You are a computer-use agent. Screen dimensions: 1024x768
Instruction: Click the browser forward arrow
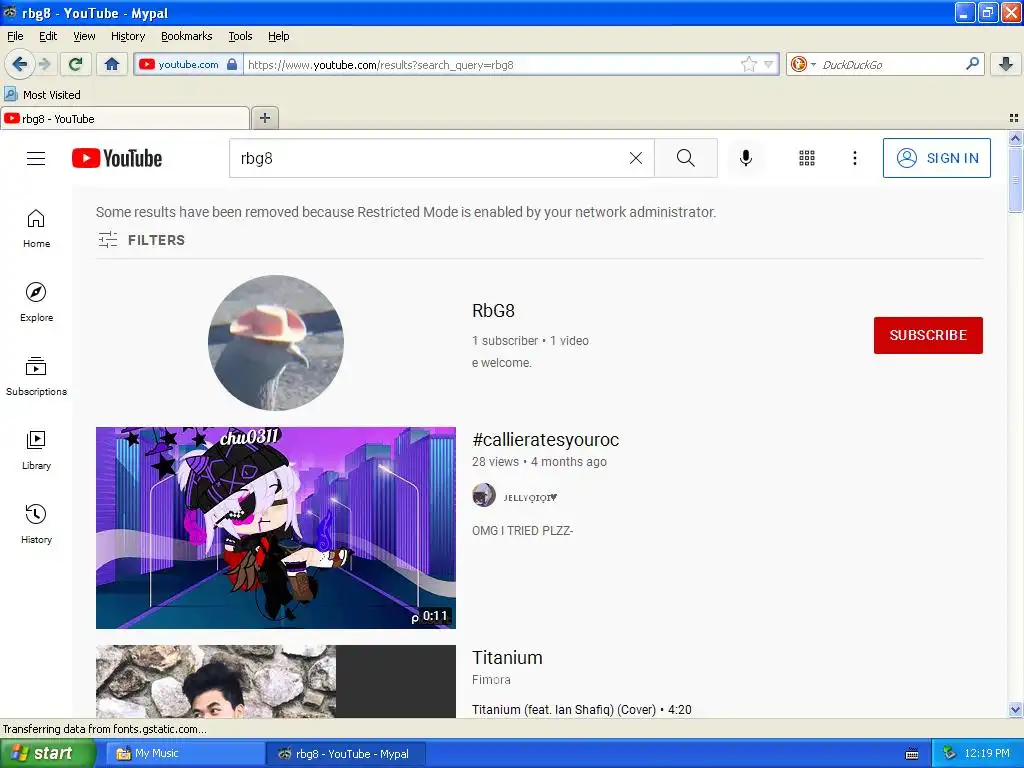point(44,64)
